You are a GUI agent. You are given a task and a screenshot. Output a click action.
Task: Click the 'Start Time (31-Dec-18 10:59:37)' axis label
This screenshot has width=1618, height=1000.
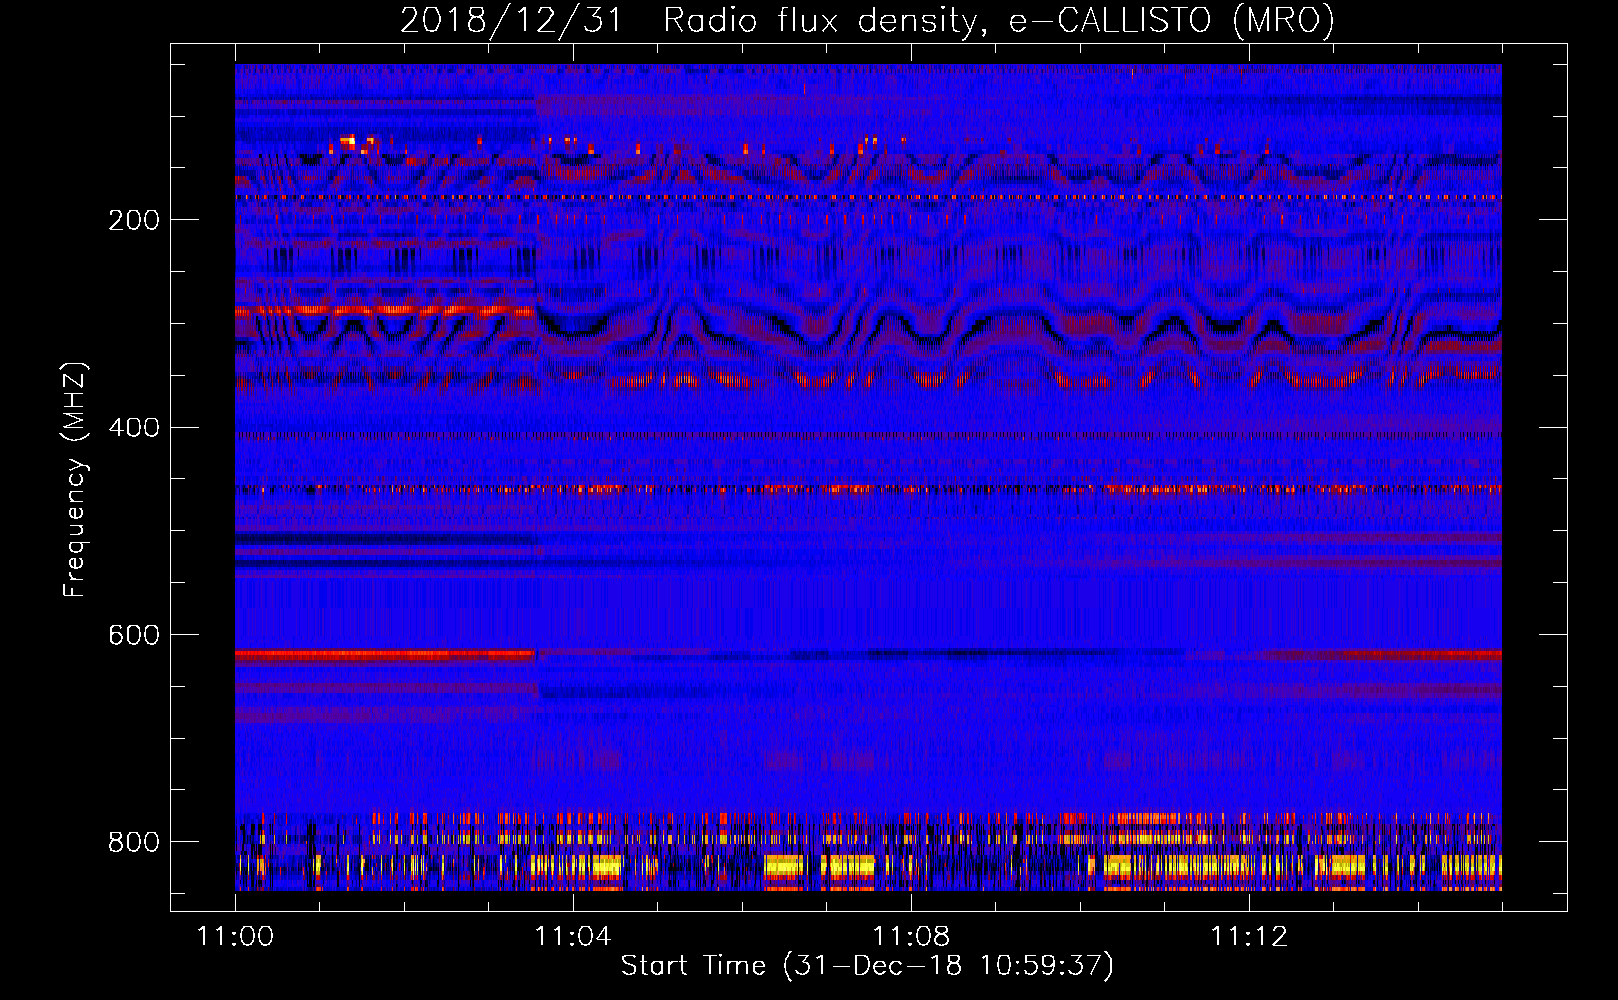pos(867,966)
